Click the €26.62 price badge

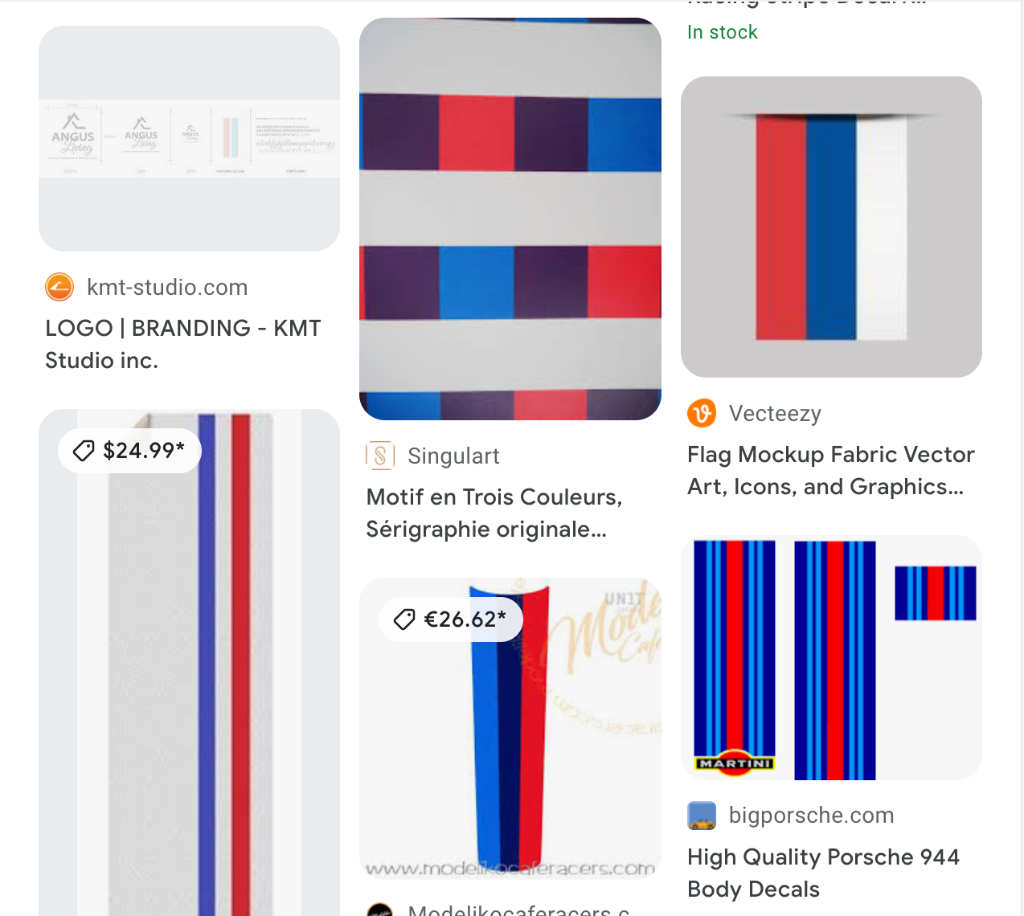(451, 619)
